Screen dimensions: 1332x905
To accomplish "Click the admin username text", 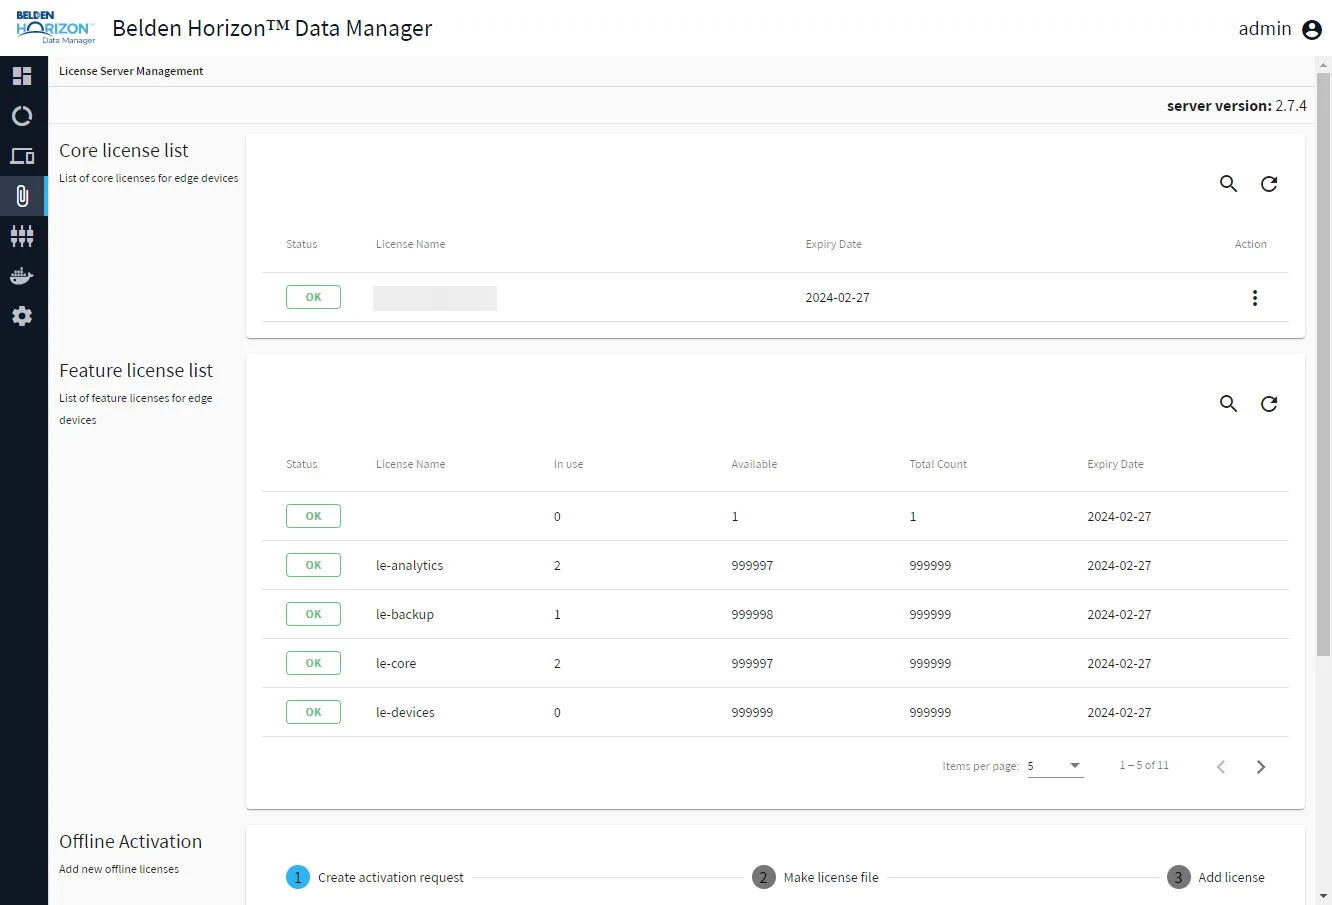I will (1265, 29).
